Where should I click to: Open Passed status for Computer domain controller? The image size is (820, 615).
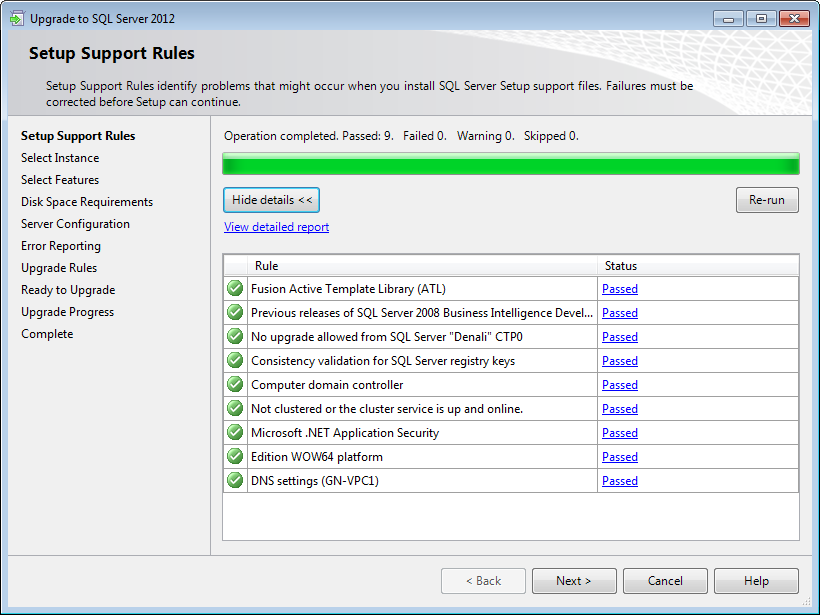point(620,385)
